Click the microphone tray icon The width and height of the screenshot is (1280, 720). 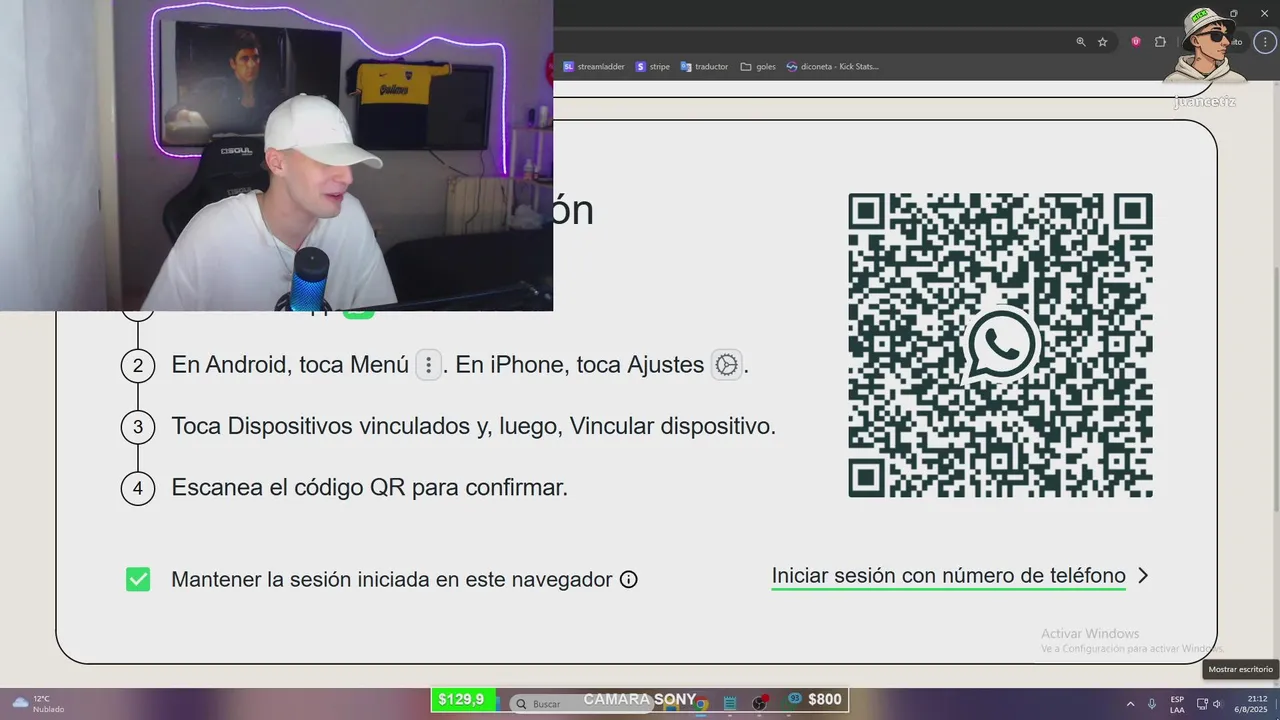(1152, 704)
